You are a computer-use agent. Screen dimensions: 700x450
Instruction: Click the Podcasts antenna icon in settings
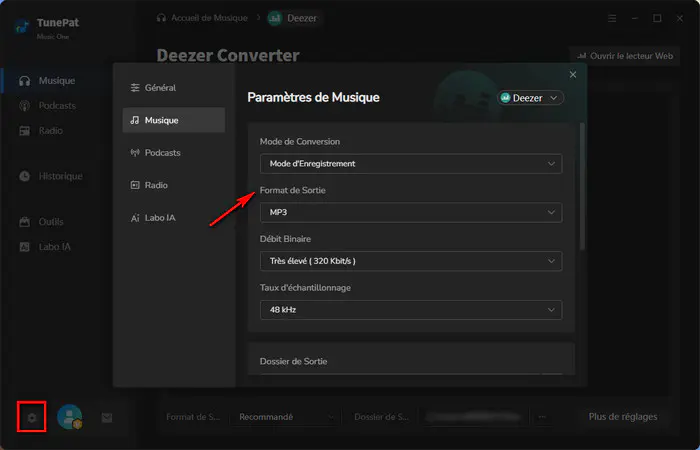tap(135, 153)
